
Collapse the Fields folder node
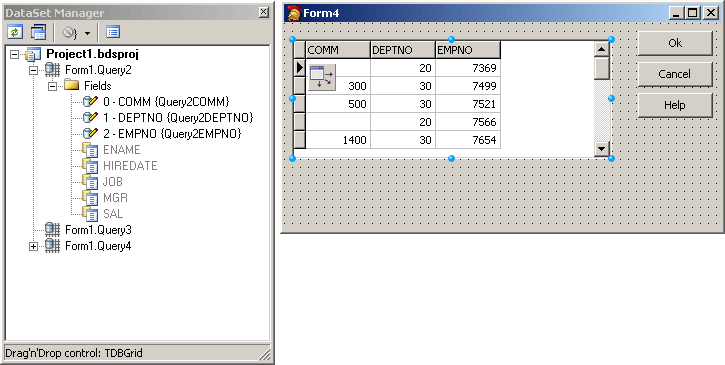[53, 86]
